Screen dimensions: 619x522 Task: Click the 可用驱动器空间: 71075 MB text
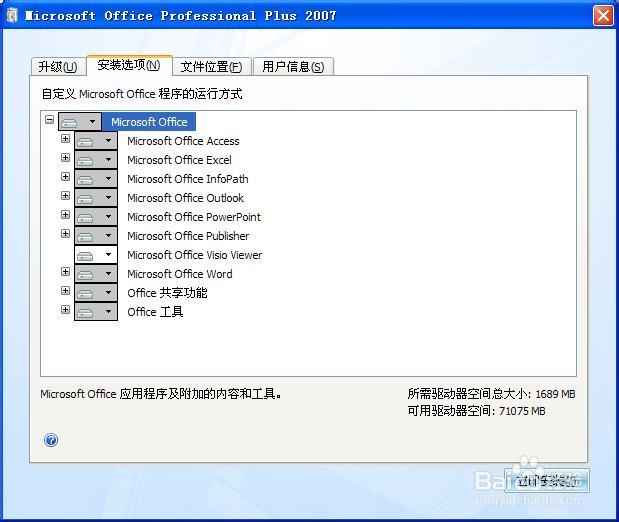476,411
